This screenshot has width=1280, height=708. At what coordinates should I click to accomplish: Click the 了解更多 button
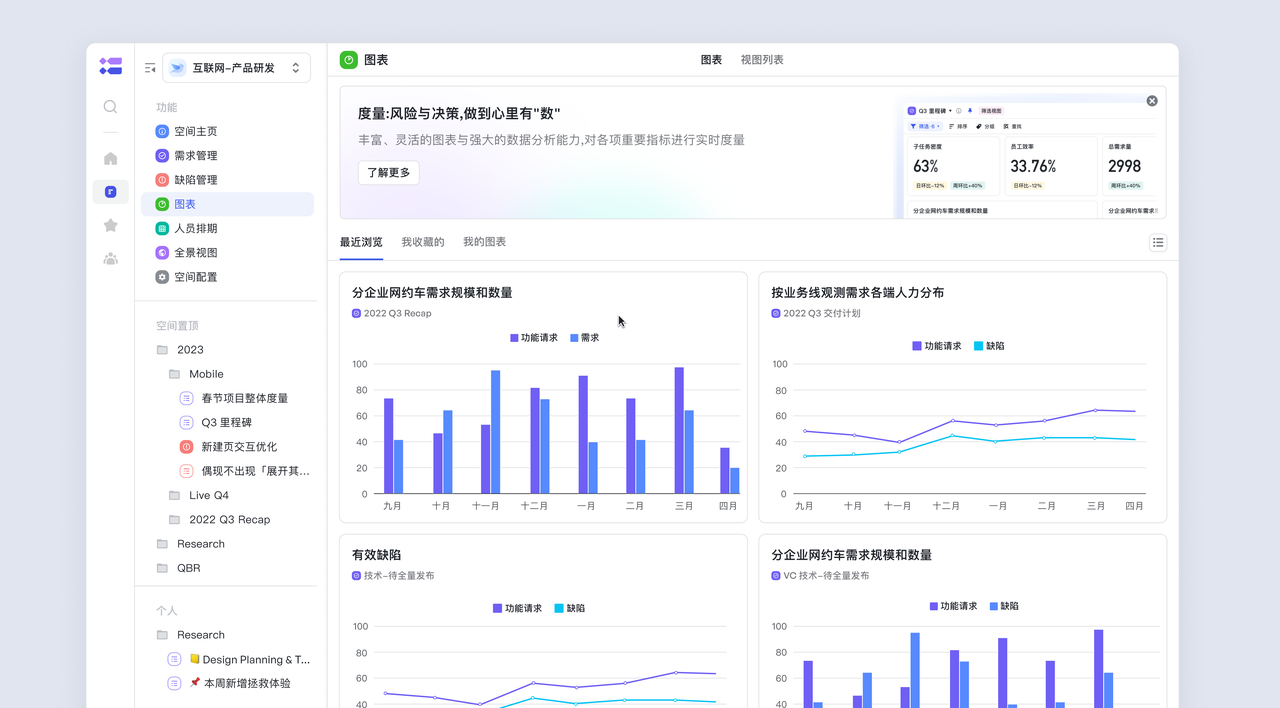click(389, 172)
